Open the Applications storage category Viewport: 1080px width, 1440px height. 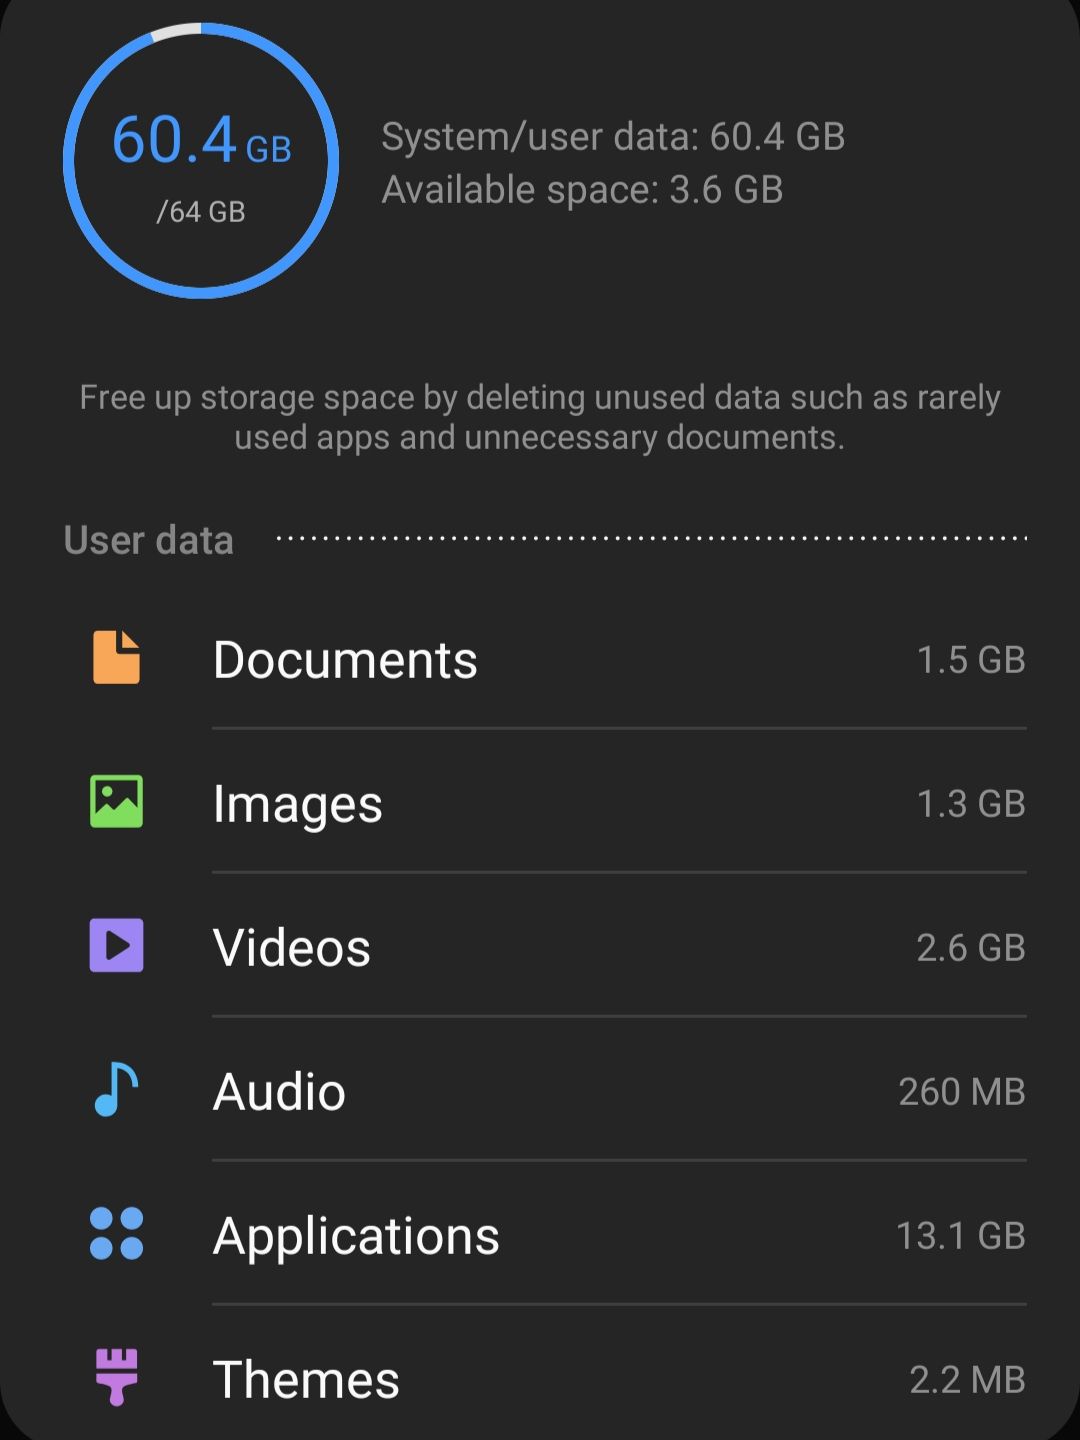pos(356,1236)
